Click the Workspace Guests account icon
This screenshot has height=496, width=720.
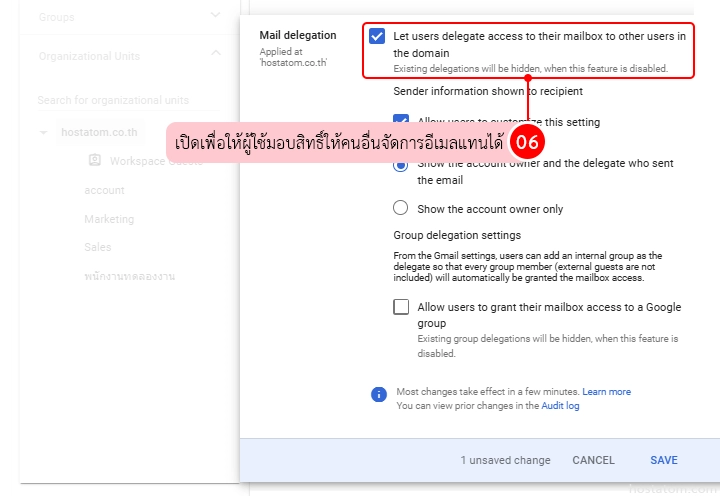click(x=95, y=160)
